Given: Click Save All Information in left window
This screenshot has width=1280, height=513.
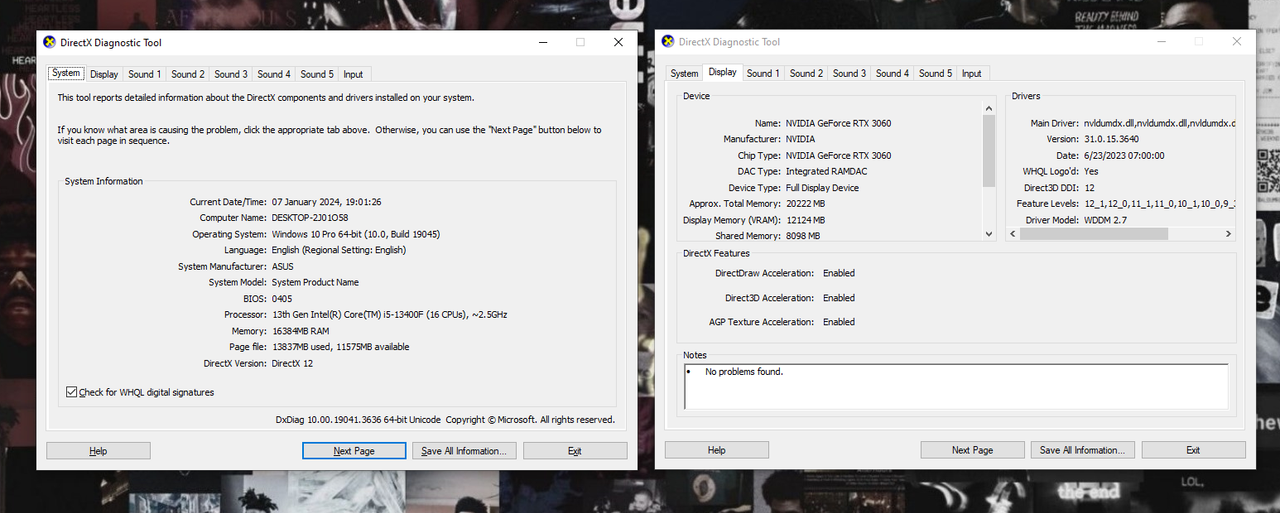Looking at the screenshot, I should coord(464,451).
